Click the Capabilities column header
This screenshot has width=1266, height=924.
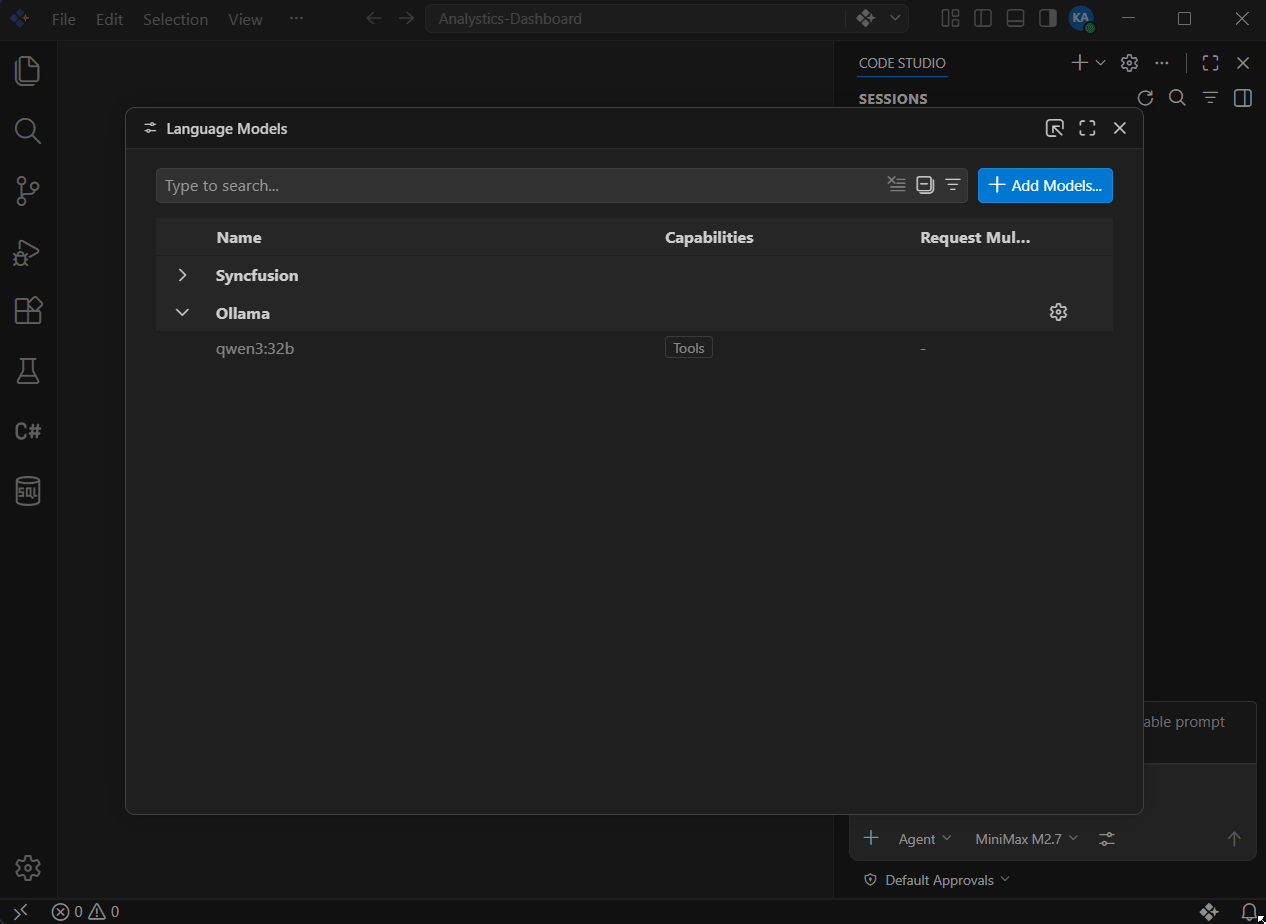pyautogui.click(x=709, y=237)
